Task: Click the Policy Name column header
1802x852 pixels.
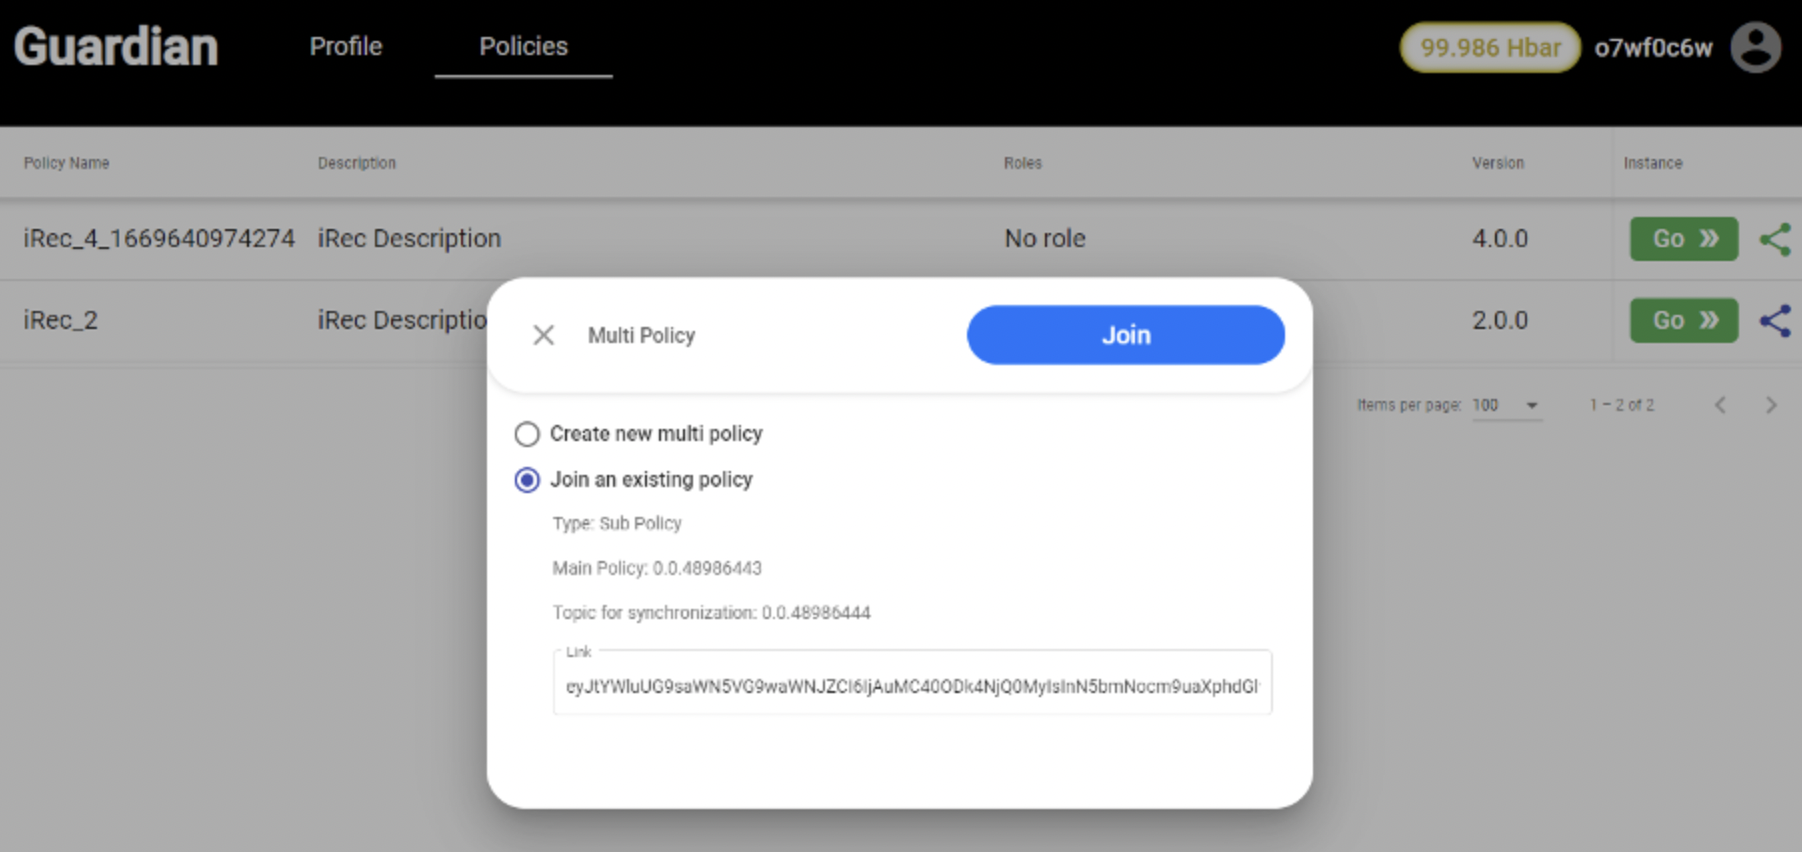Action: point(67,163)
